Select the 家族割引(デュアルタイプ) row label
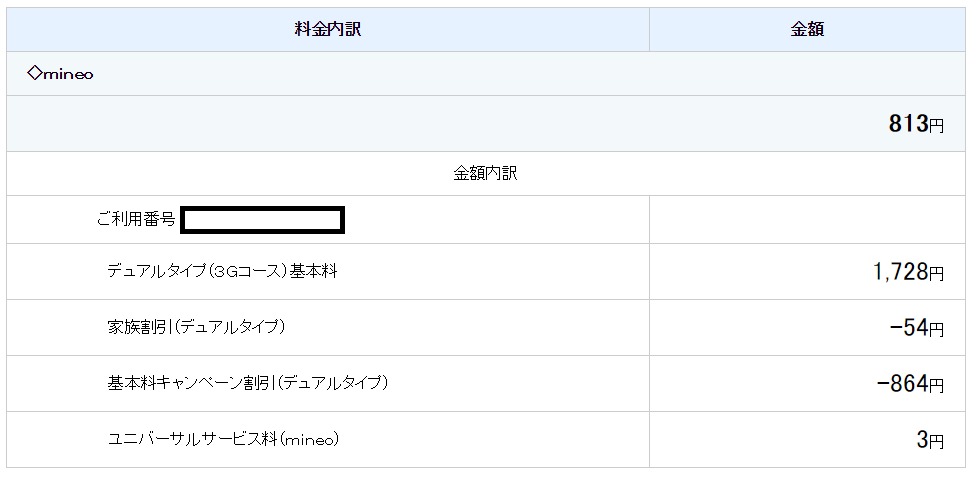 coord(196,327)
